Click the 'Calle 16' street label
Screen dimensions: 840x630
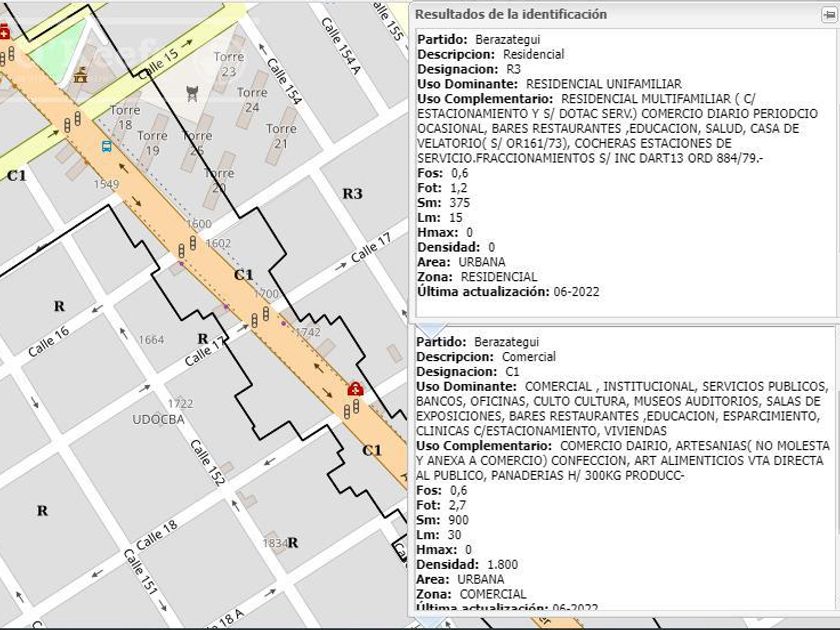point(49,342)
